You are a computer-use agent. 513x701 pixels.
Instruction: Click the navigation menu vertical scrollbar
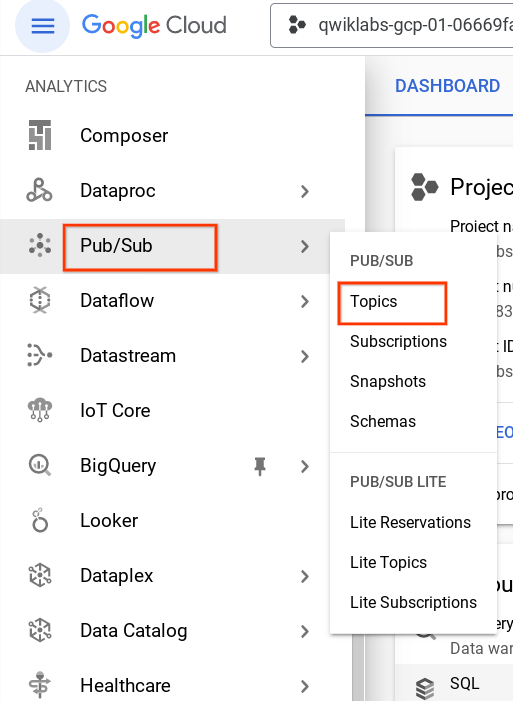(x=358, y=666)
